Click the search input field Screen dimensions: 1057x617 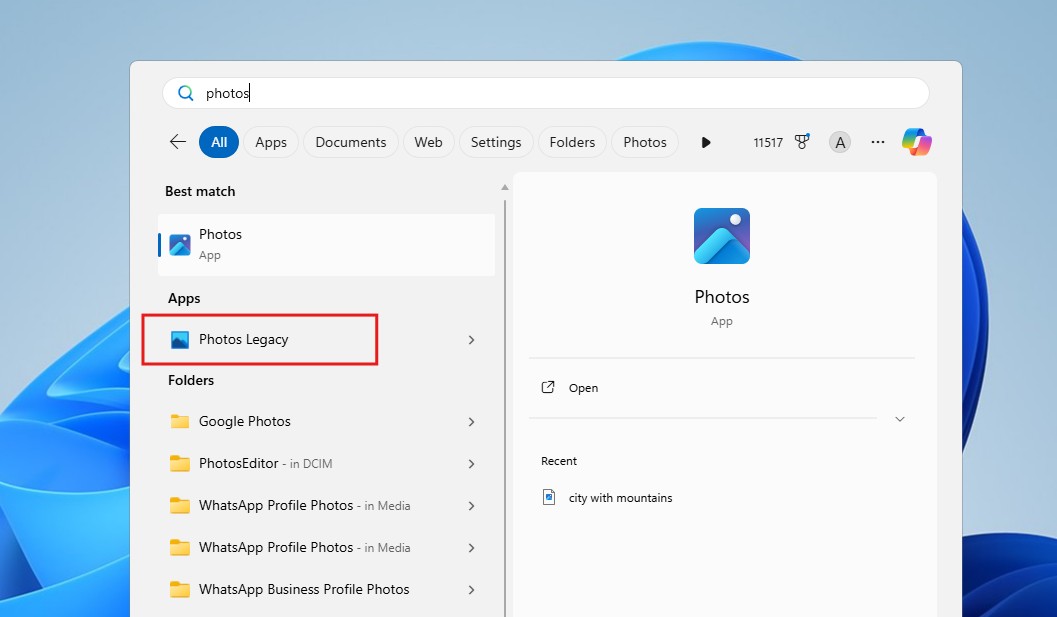tap(500, 92)
